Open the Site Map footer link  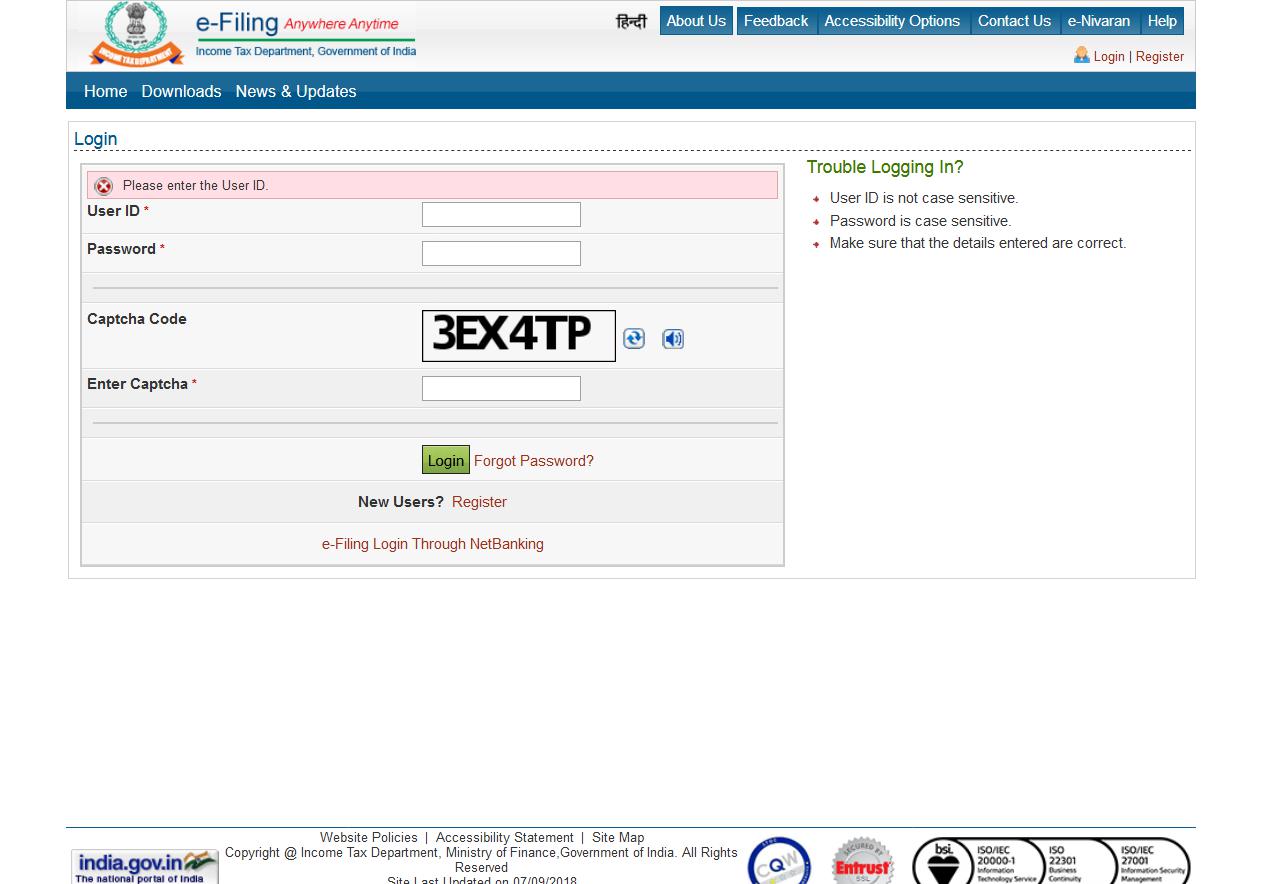click(x=618, y=838)
